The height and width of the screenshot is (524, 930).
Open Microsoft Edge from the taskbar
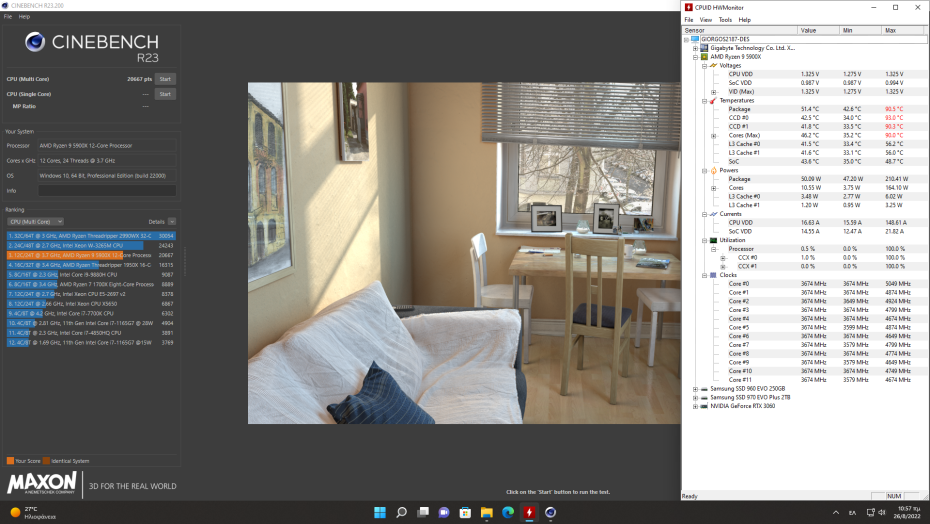coord(508,512)
